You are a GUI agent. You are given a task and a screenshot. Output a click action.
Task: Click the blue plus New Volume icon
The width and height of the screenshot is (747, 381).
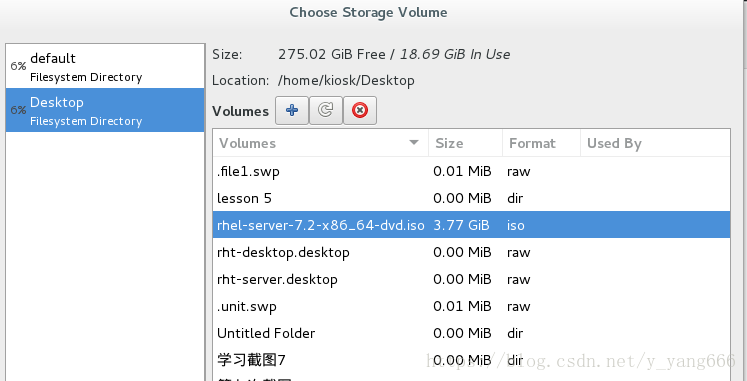coord(292,110)
